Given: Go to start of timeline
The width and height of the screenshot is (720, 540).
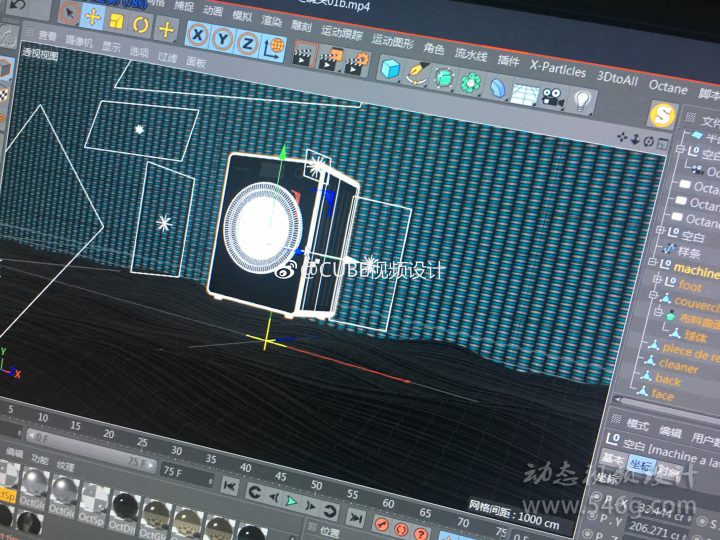Looking at the screenshot, I should tap(229, 486).
